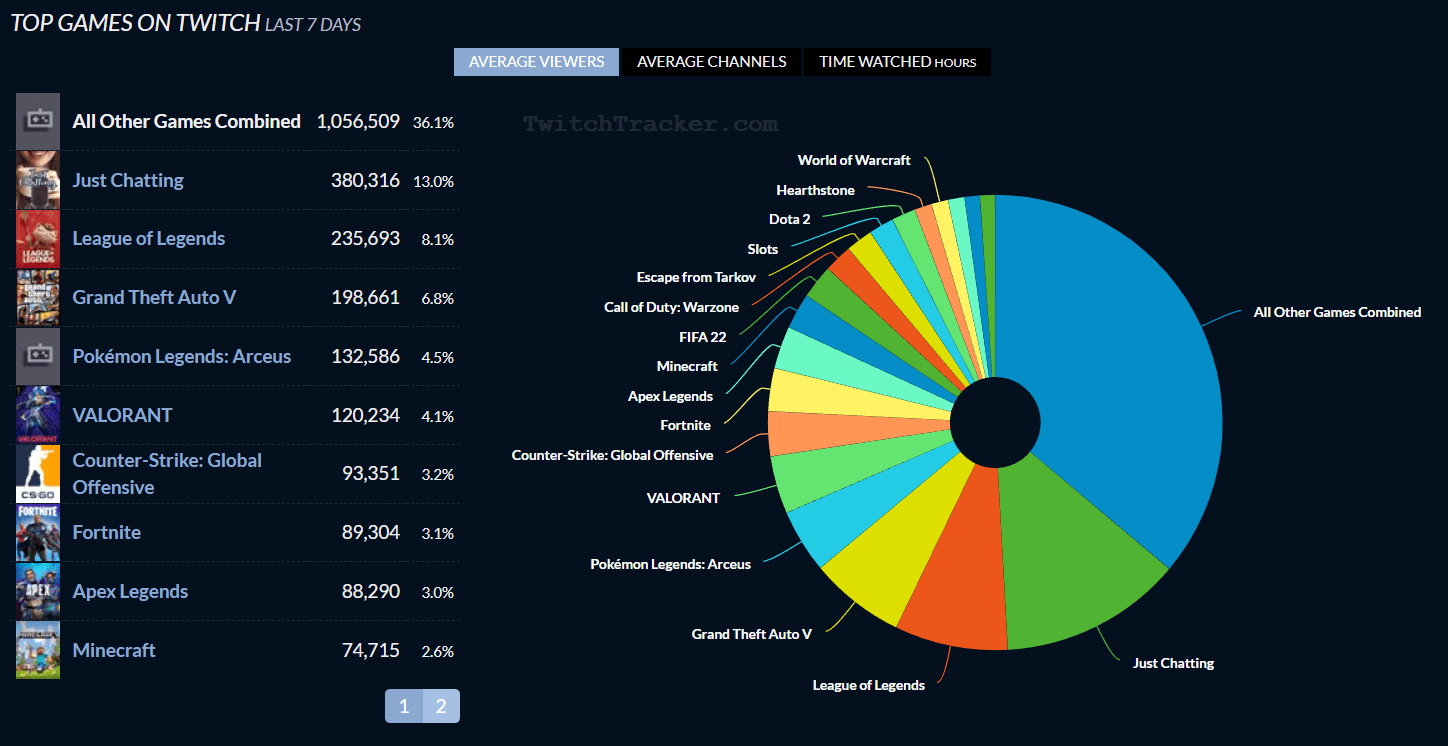The height and width of the screenshot is (746, 1448).
Task: Open the VALORANT list link
Action: pos(122,415)
